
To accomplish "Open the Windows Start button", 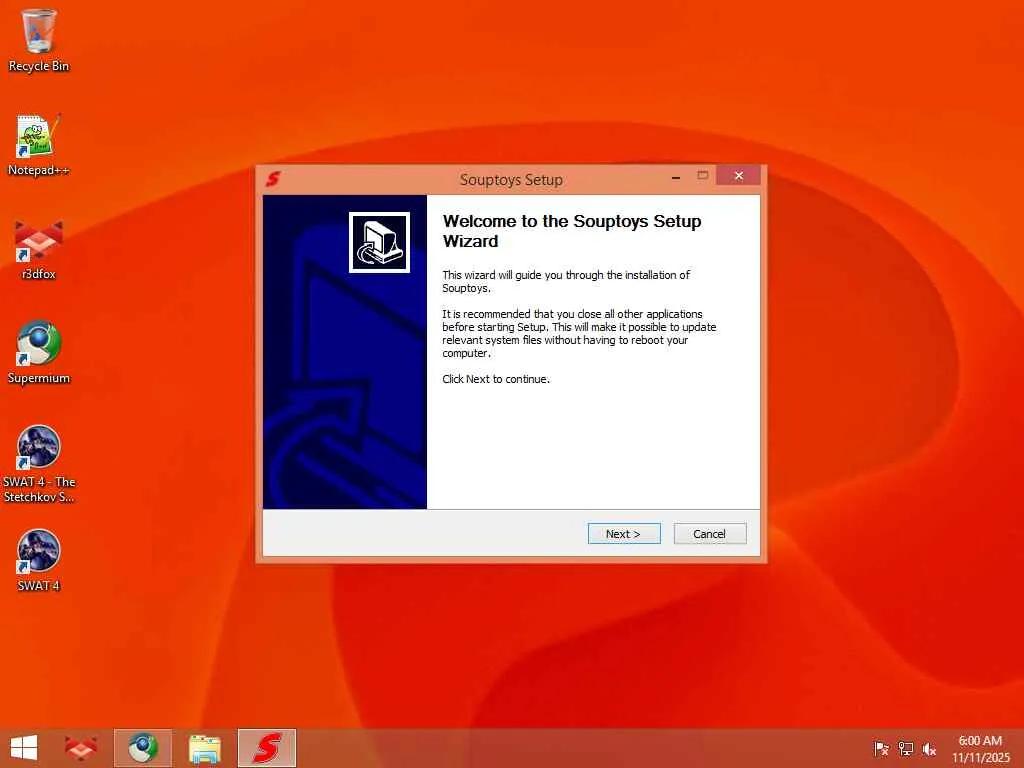I will (x=24, y=748).
